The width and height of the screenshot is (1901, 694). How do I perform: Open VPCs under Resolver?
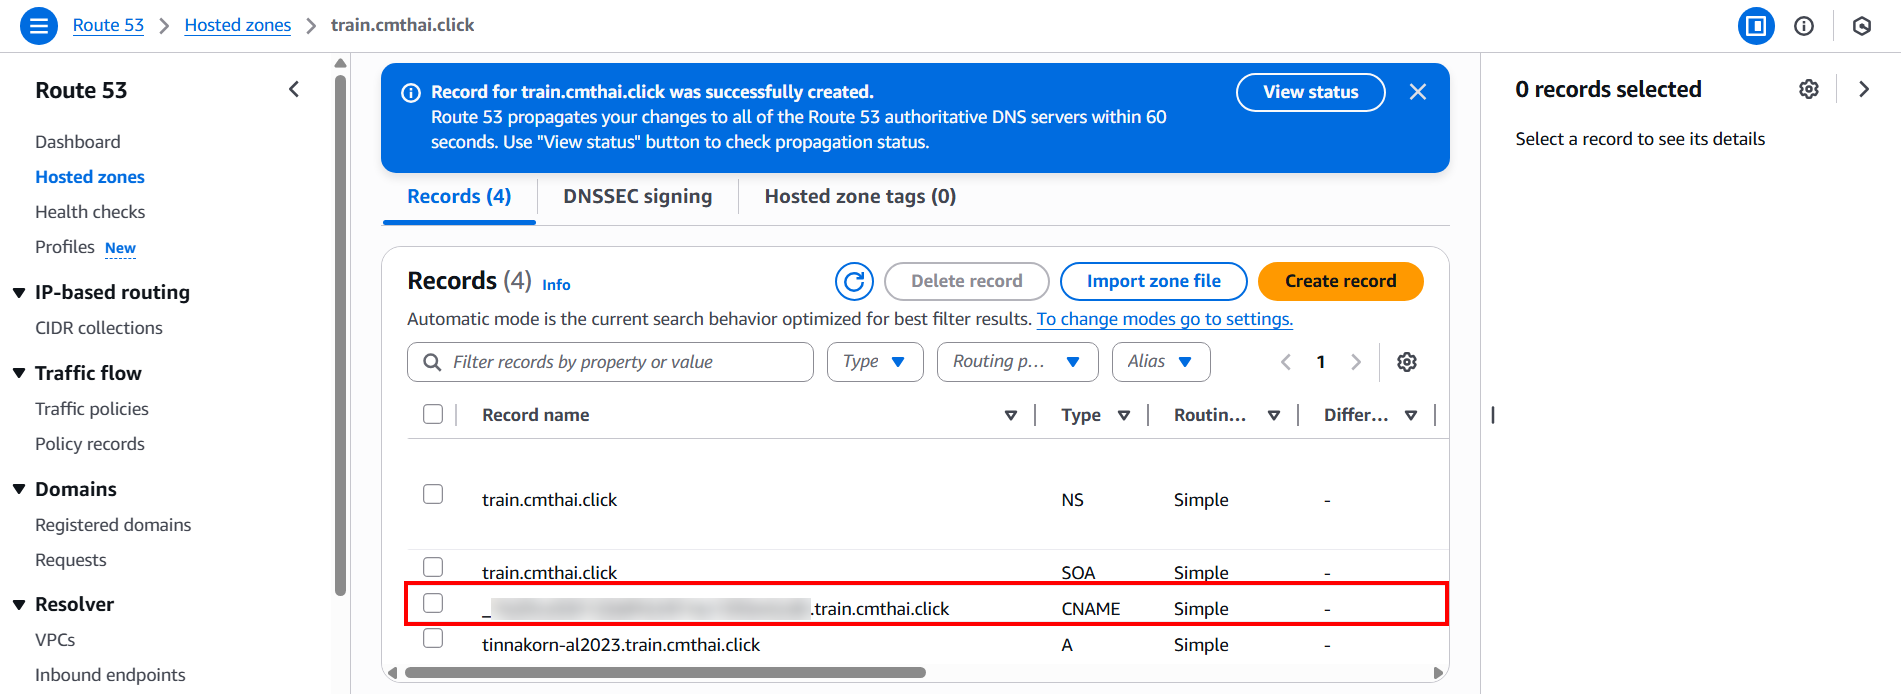[55, 640]
